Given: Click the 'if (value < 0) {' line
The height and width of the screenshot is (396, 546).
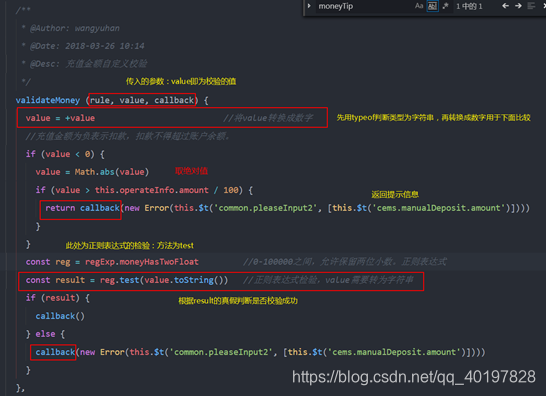Looking at the screenshot, I should click(x=65, y=154).
